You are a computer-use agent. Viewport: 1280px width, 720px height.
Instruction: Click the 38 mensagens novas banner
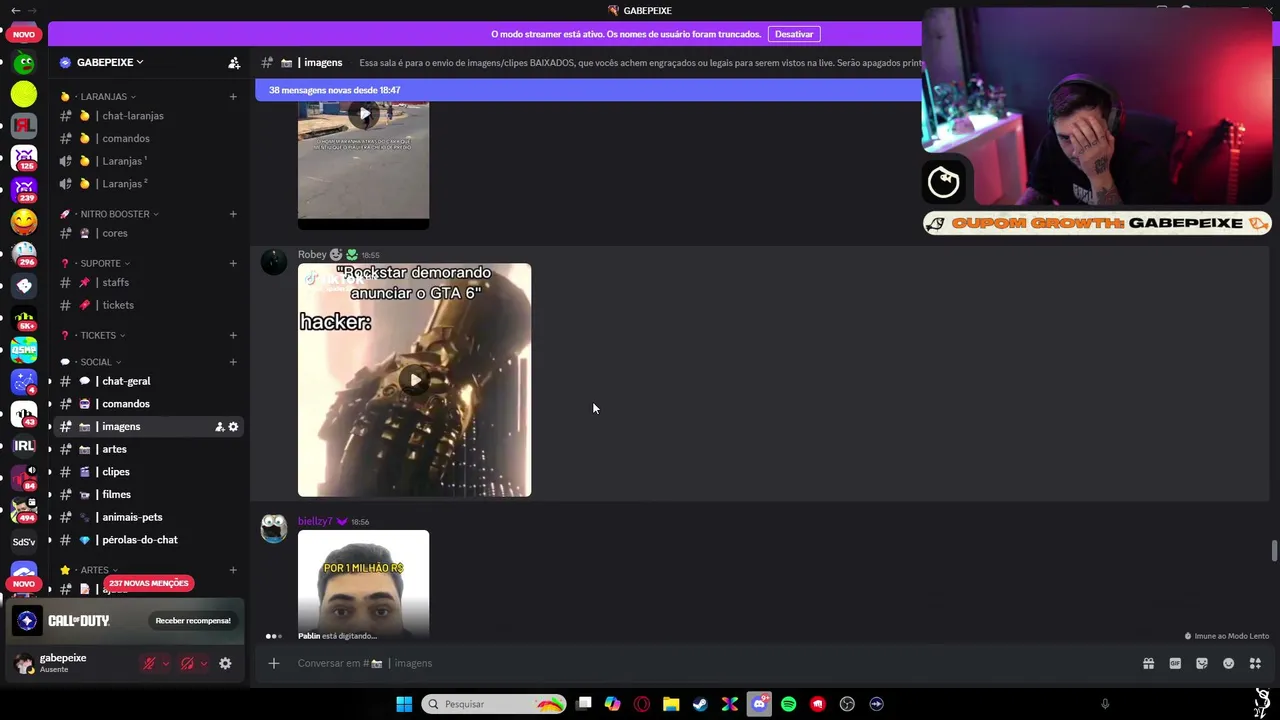pos(588,90)
